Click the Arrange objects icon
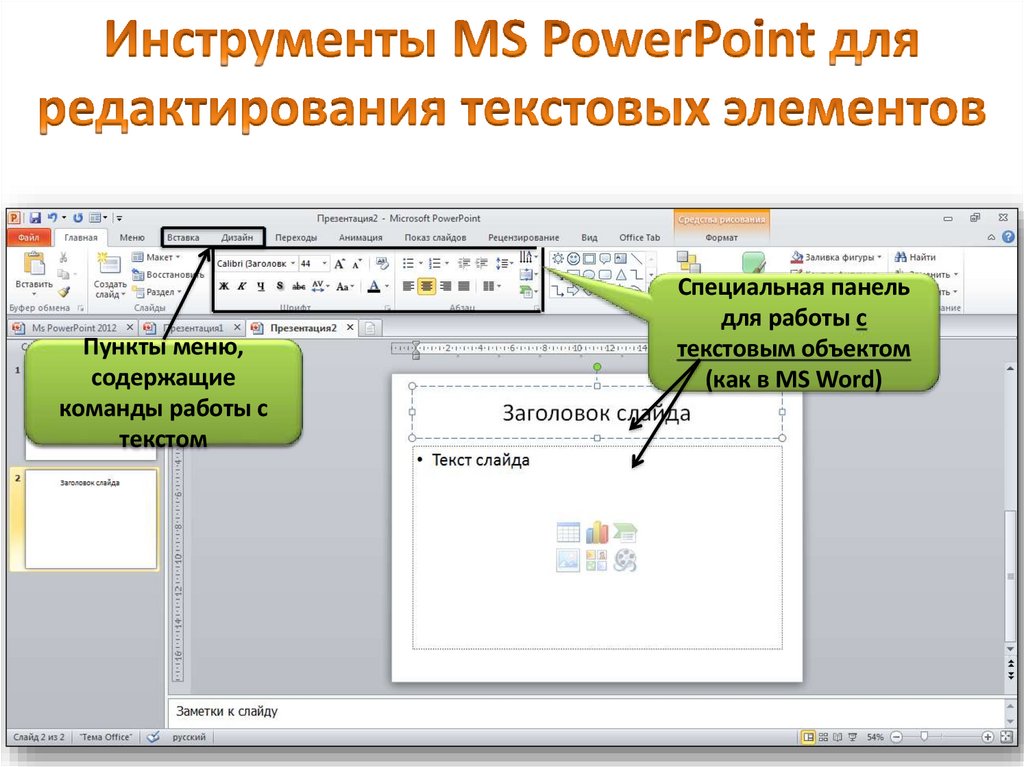 [688, 262]
